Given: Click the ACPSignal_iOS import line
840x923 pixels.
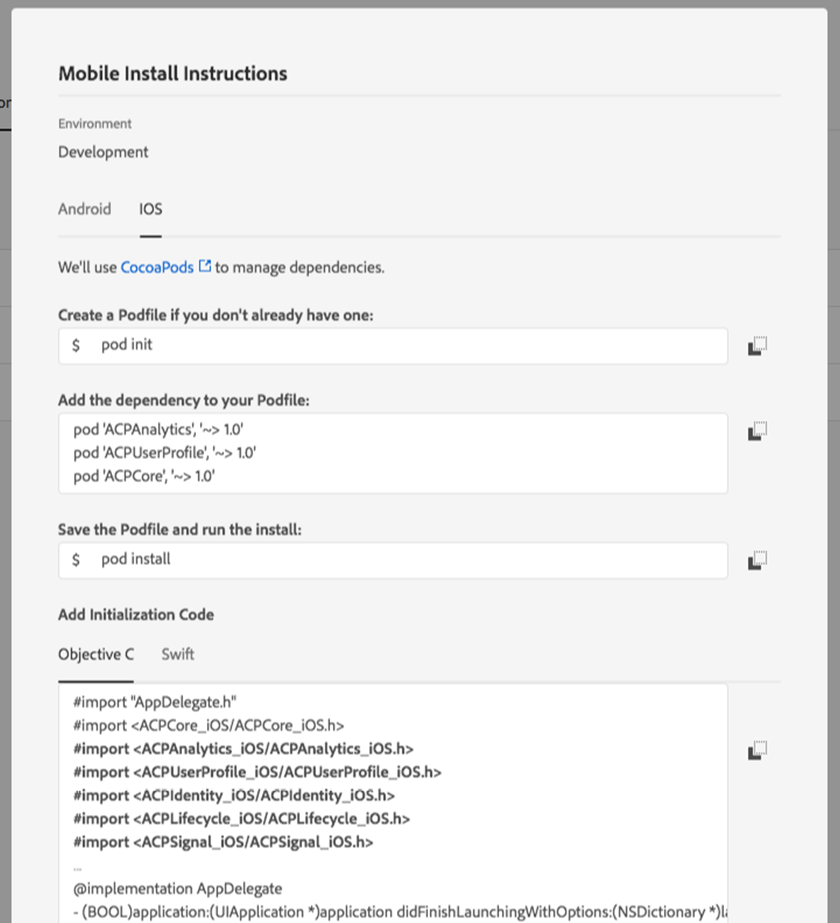Looking at the screenshot, I should [x=223, y=842].
